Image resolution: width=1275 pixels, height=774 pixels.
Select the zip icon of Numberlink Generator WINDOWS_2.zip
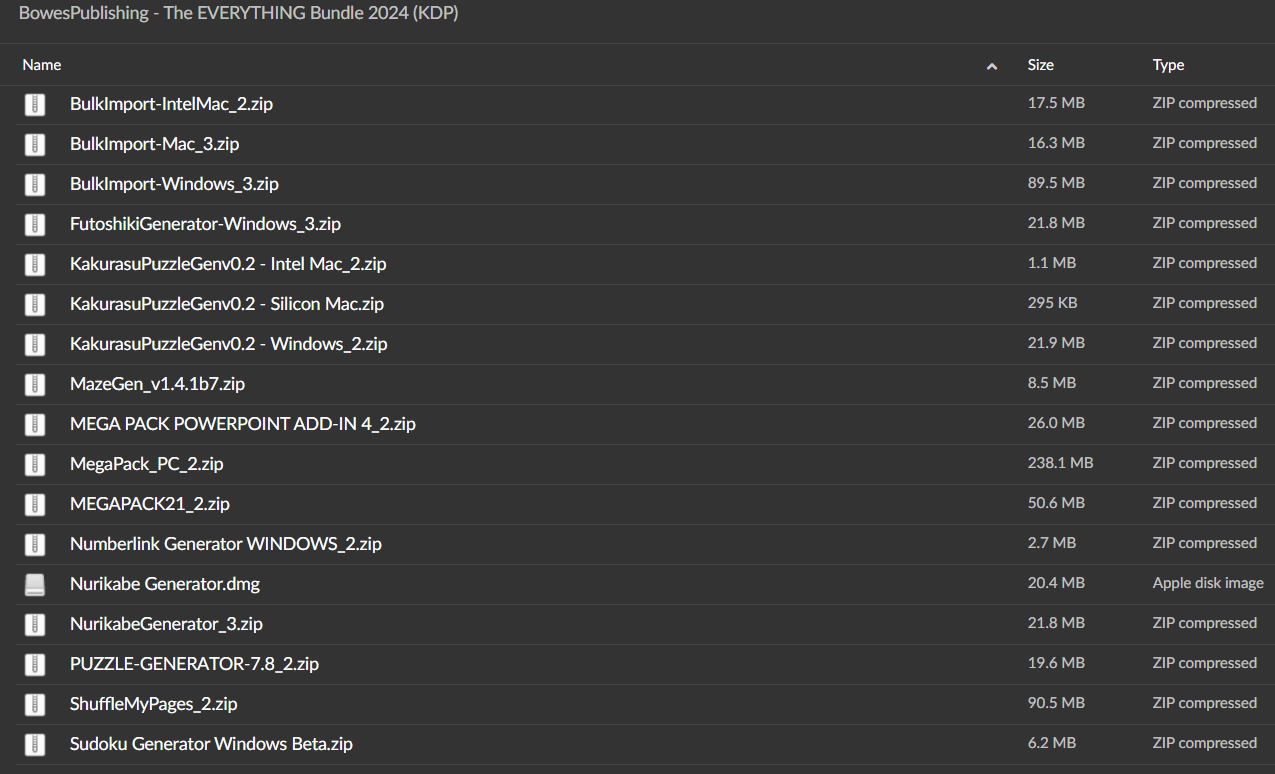point(35,544)
